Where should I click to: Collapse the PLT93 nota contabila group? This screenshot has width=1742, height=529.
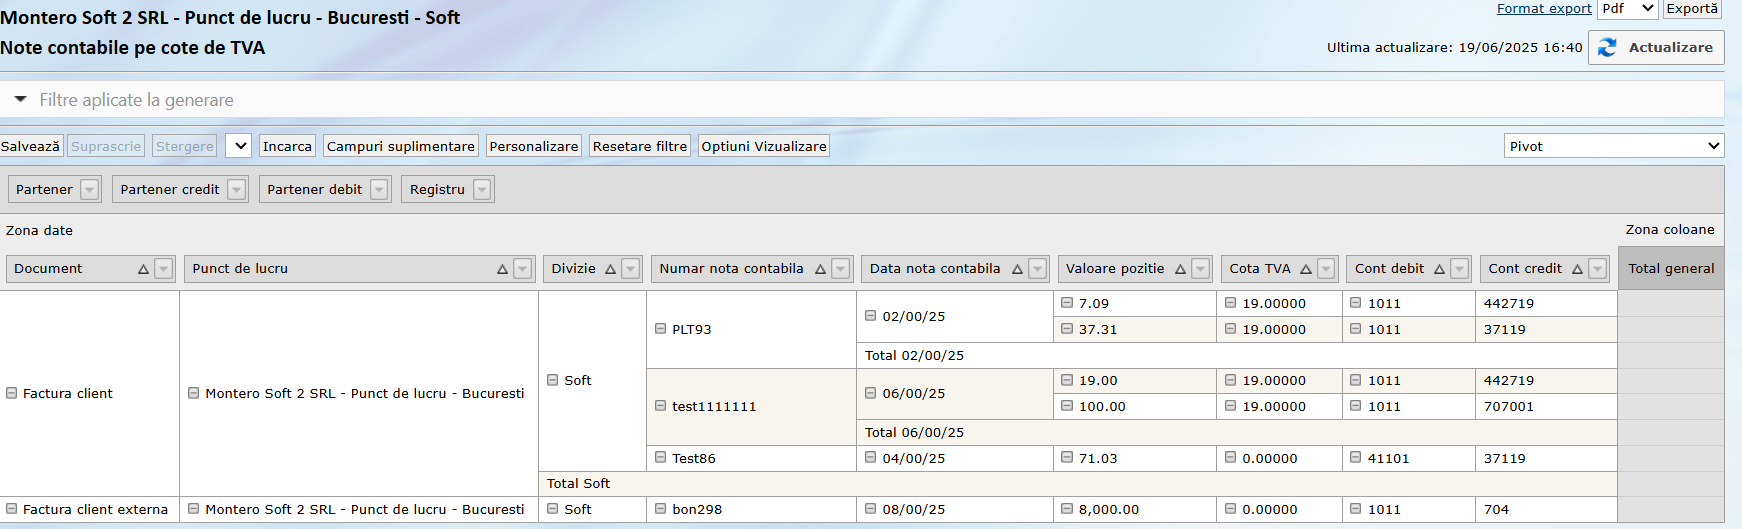point(660,329)
